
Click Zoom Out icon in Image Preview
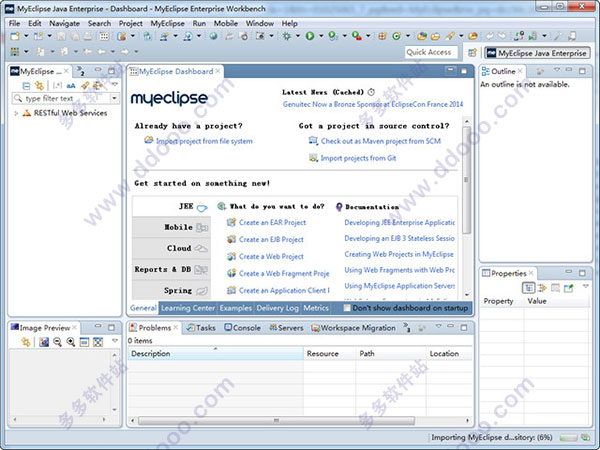(57, 342)
